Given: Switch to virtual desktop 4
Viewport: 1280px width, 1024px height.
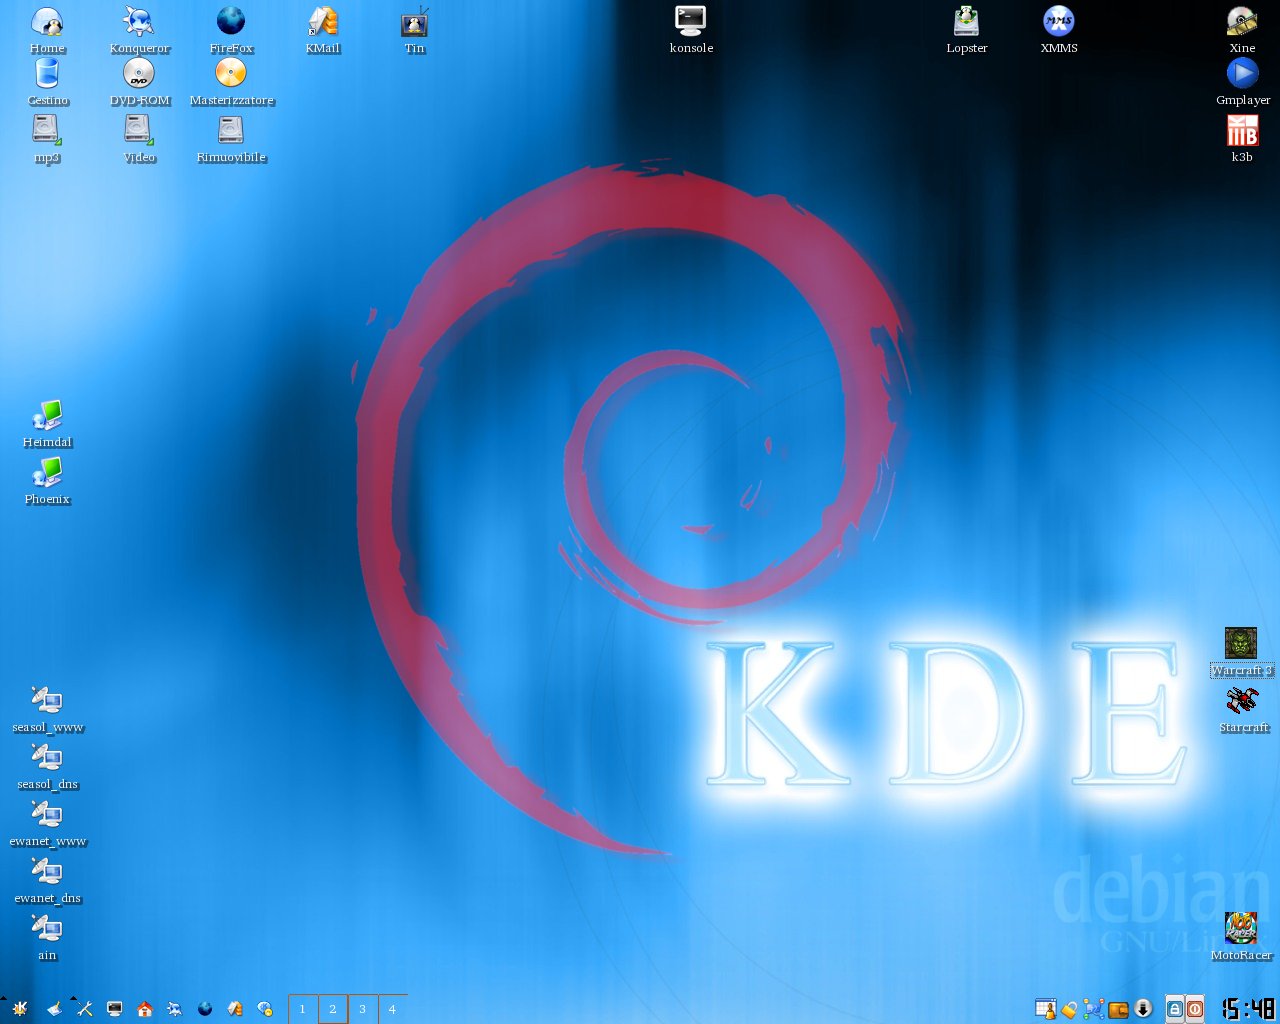Looking at the screenshot, I should click(x=393, y=1009).
